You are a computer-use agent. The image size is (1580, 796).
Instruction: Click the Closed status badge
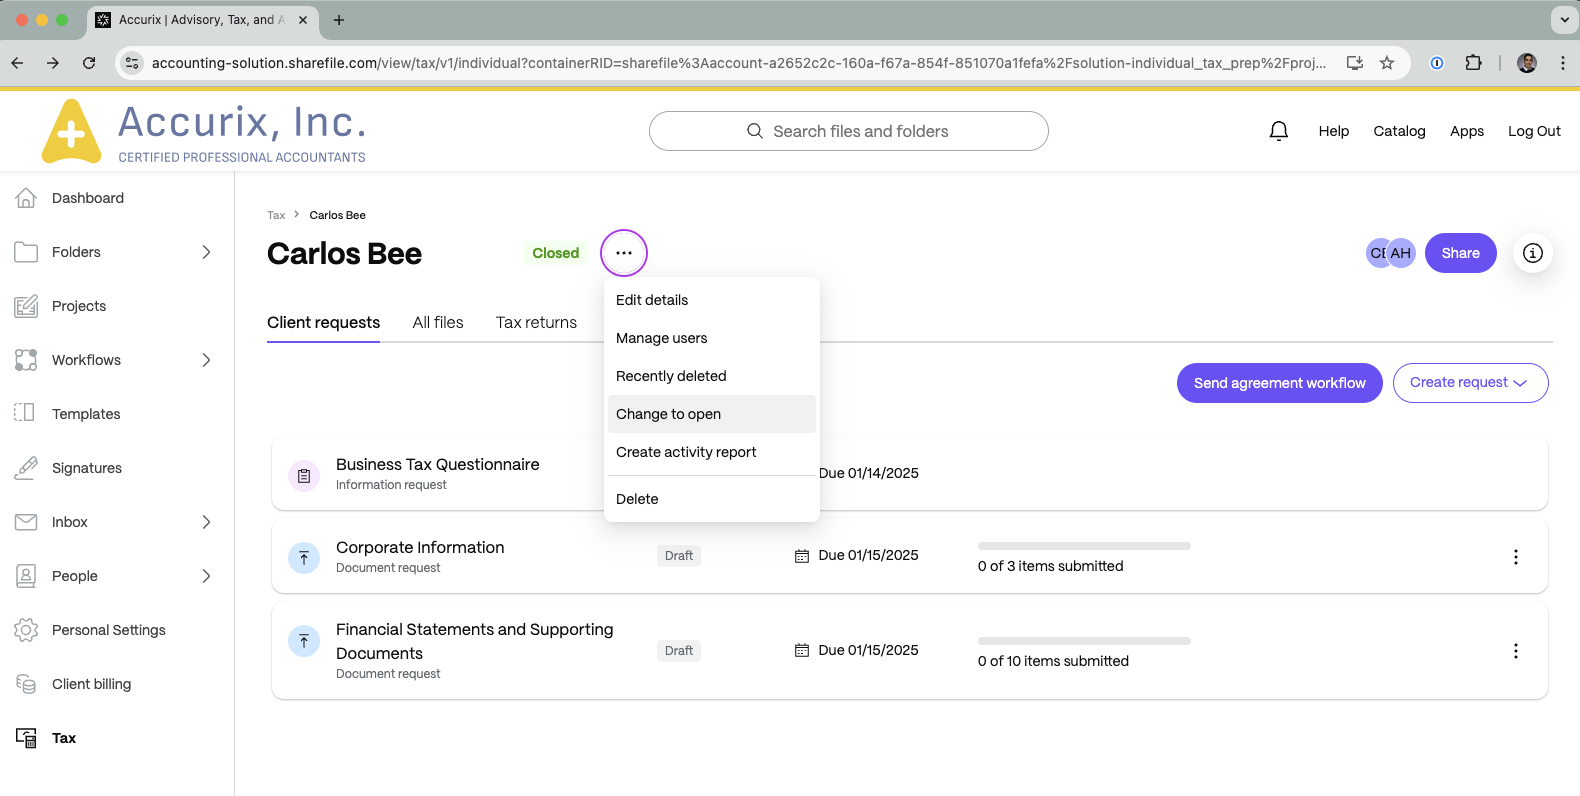[555, 253]
